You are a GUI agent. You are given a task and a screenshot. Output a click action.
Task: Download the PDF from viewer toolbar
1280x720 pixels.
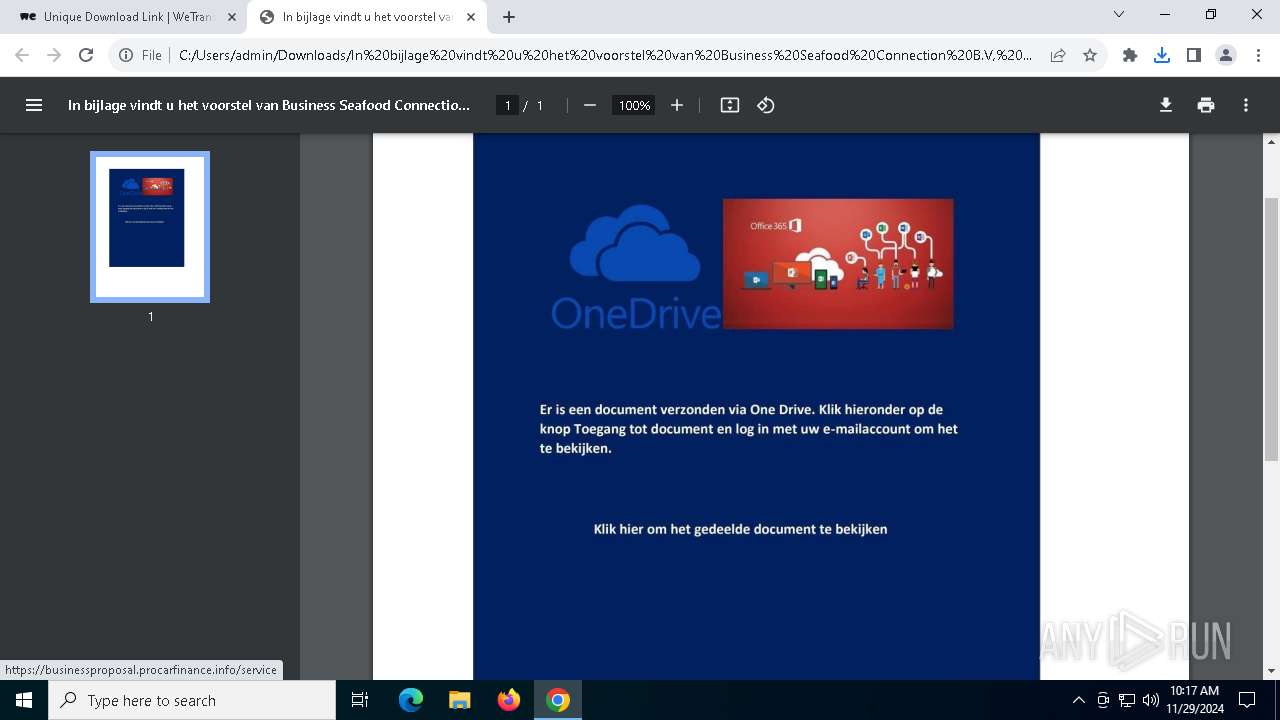[x=1166, y=105]
